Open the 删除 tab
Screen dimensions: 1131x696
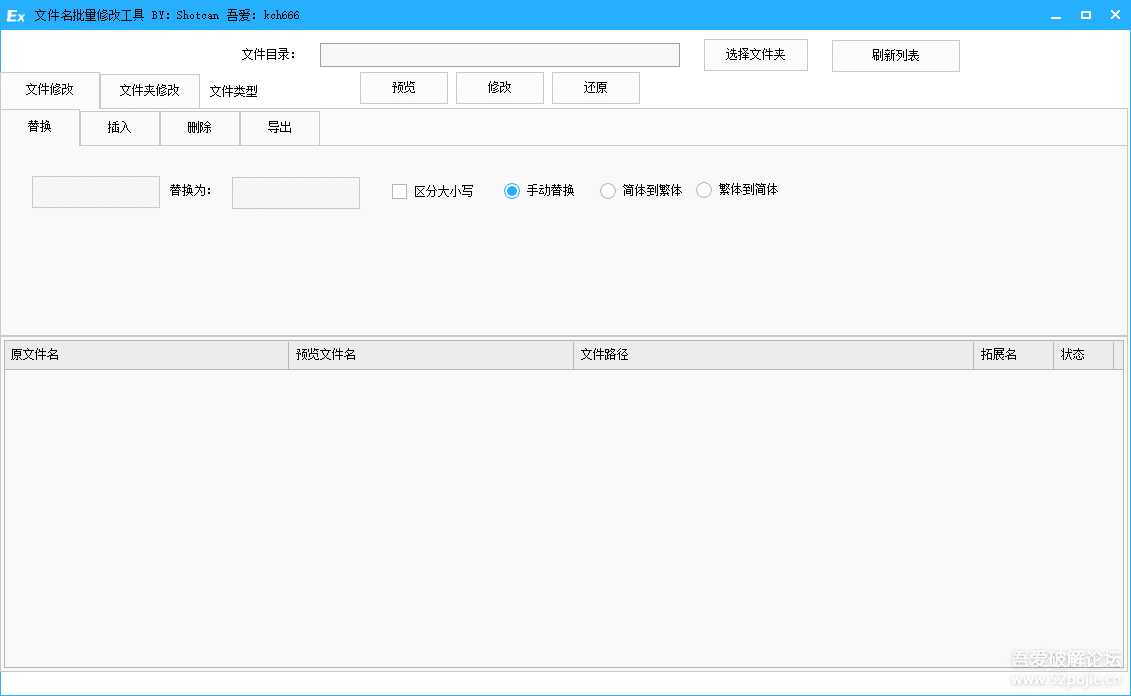[x=199, y=127]
